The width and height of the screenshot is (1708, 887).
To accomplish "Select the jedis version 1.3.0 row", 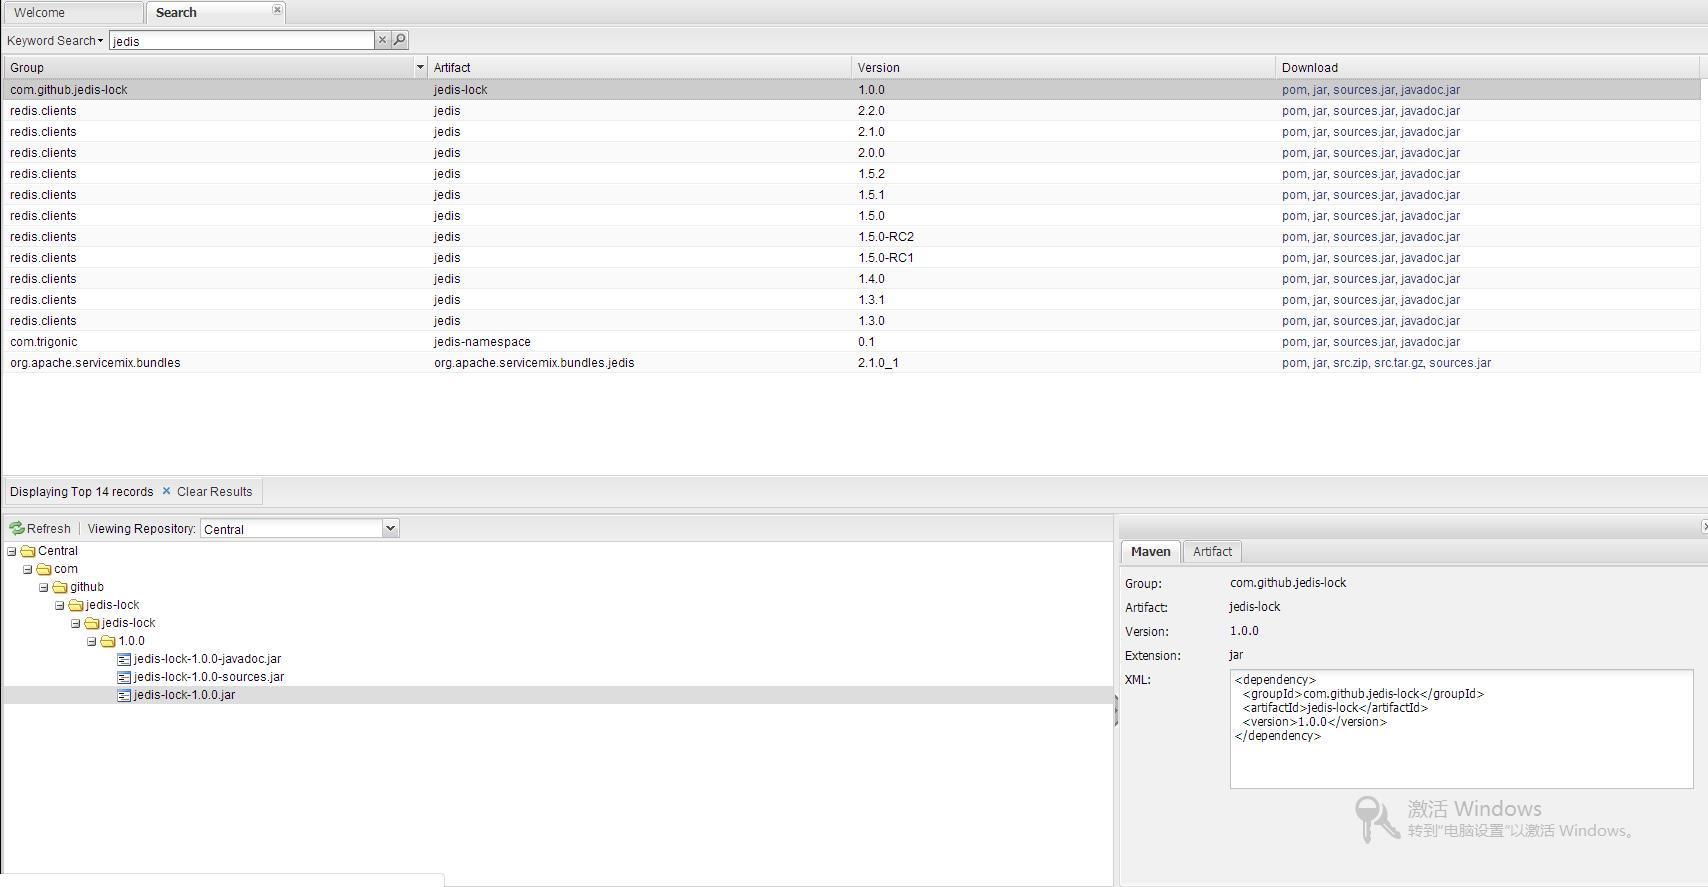I will point(851,321).
